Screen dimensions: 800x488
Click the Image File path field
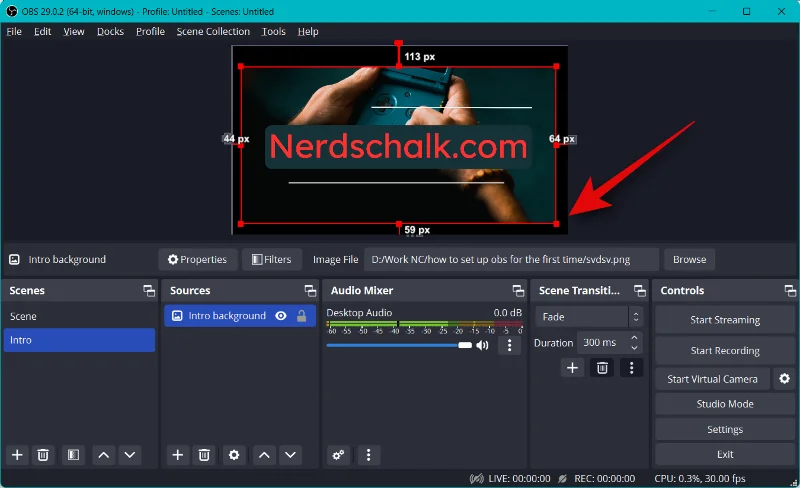pyautogui.click(x=511, y=259)
